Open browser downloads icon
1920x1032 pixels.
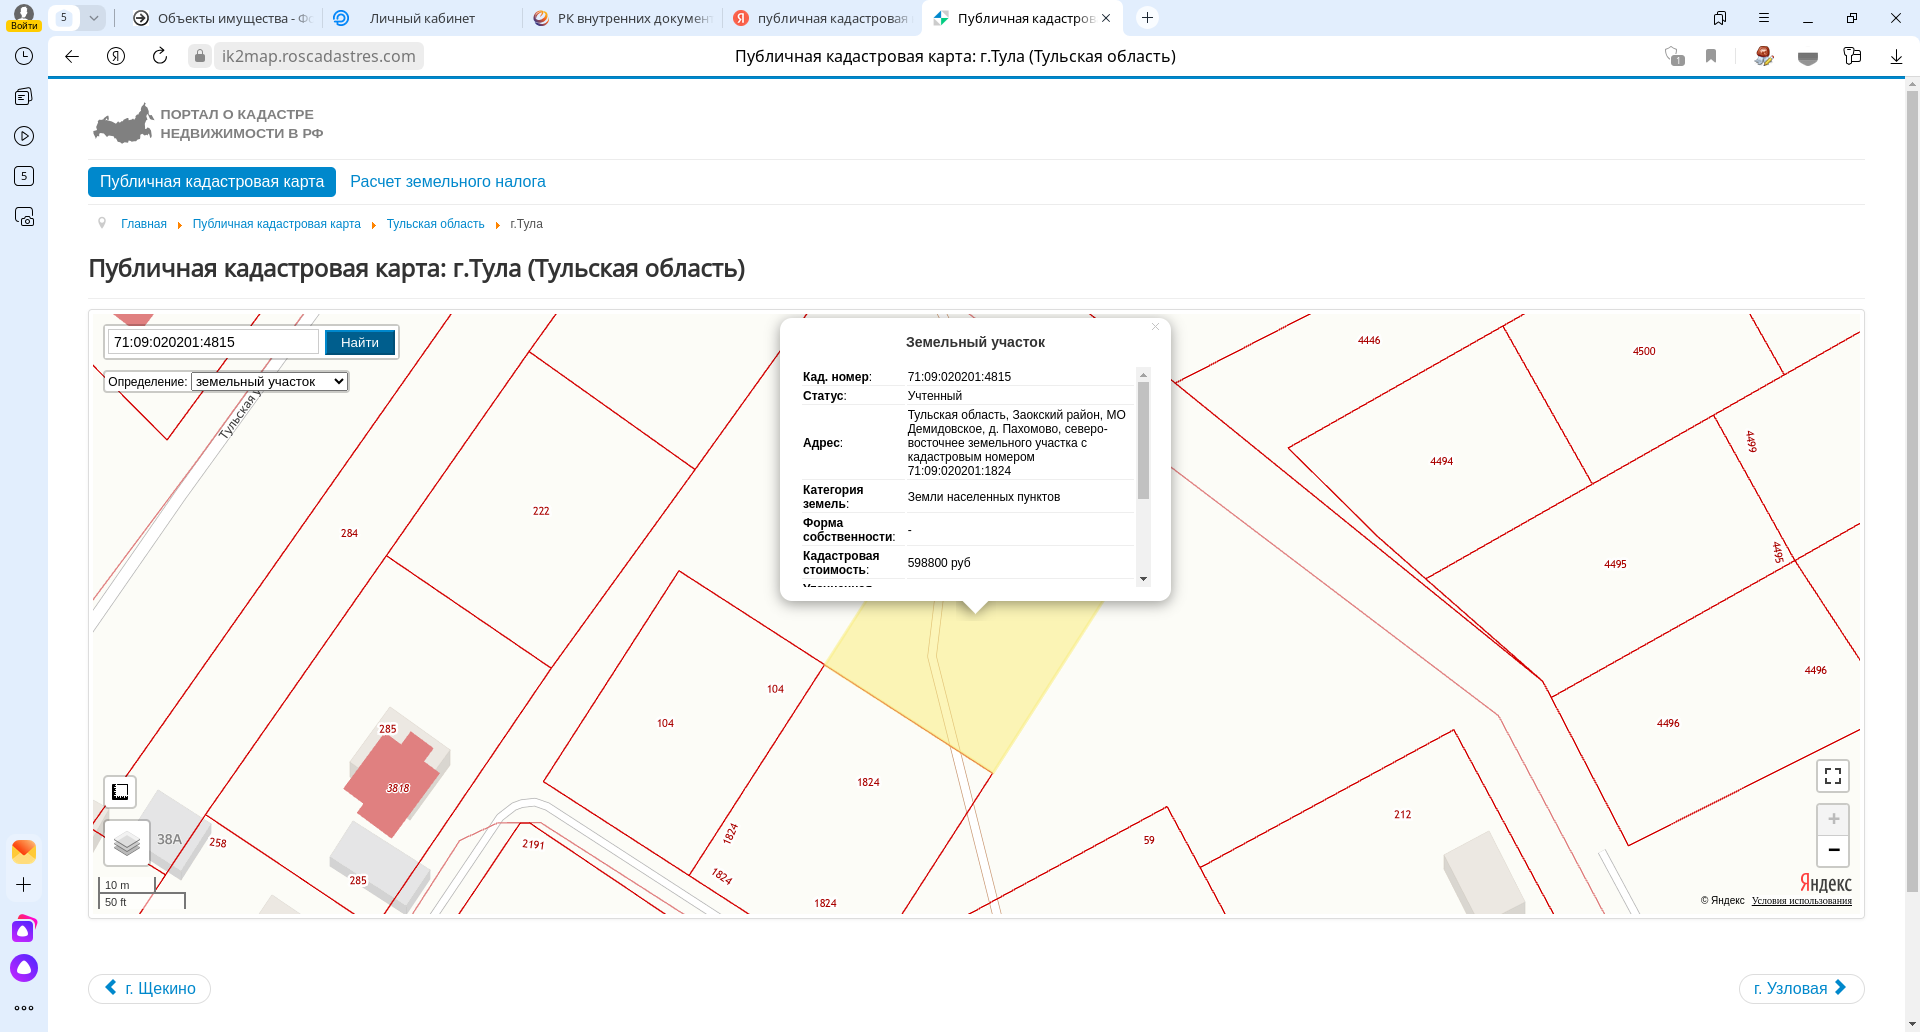(1896, 56)
